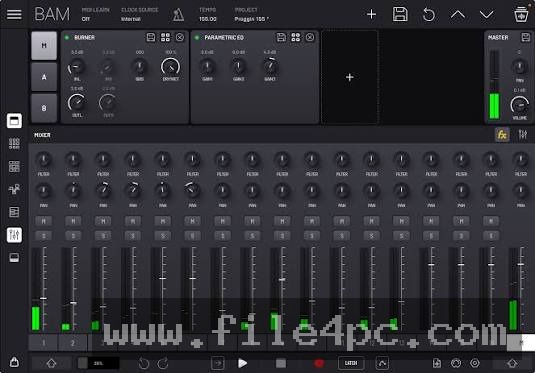535x373 pixels.
Task: Click the lock icon at bottom left
Action: (14, 361)
